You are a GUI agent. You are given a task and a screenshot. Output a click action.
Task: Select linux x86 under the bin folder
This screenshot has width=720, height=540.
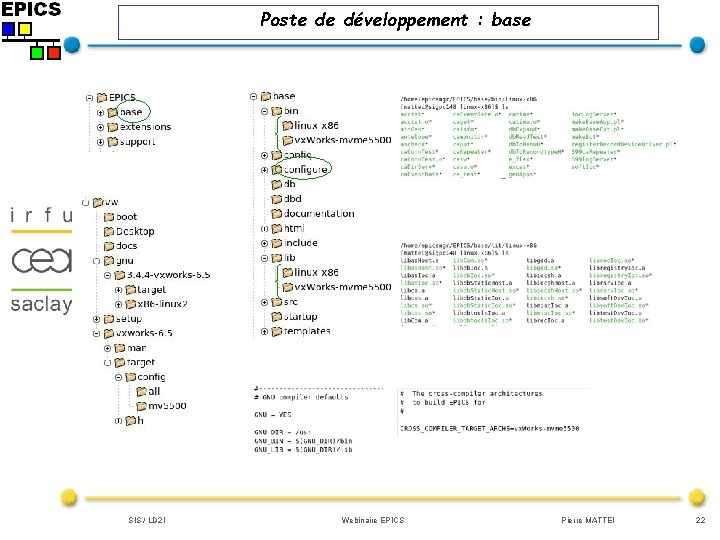click(x=316, y=125)
